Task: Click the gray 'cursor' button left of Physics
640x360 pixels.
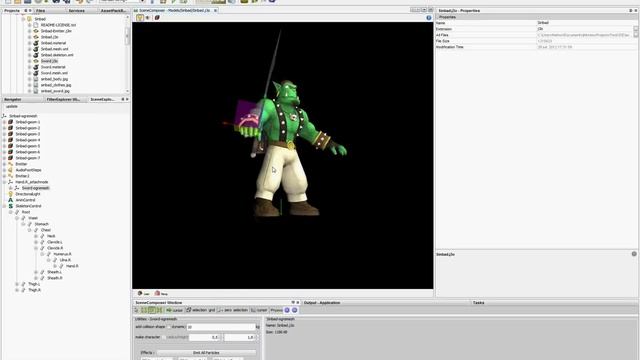Action: 259,310
